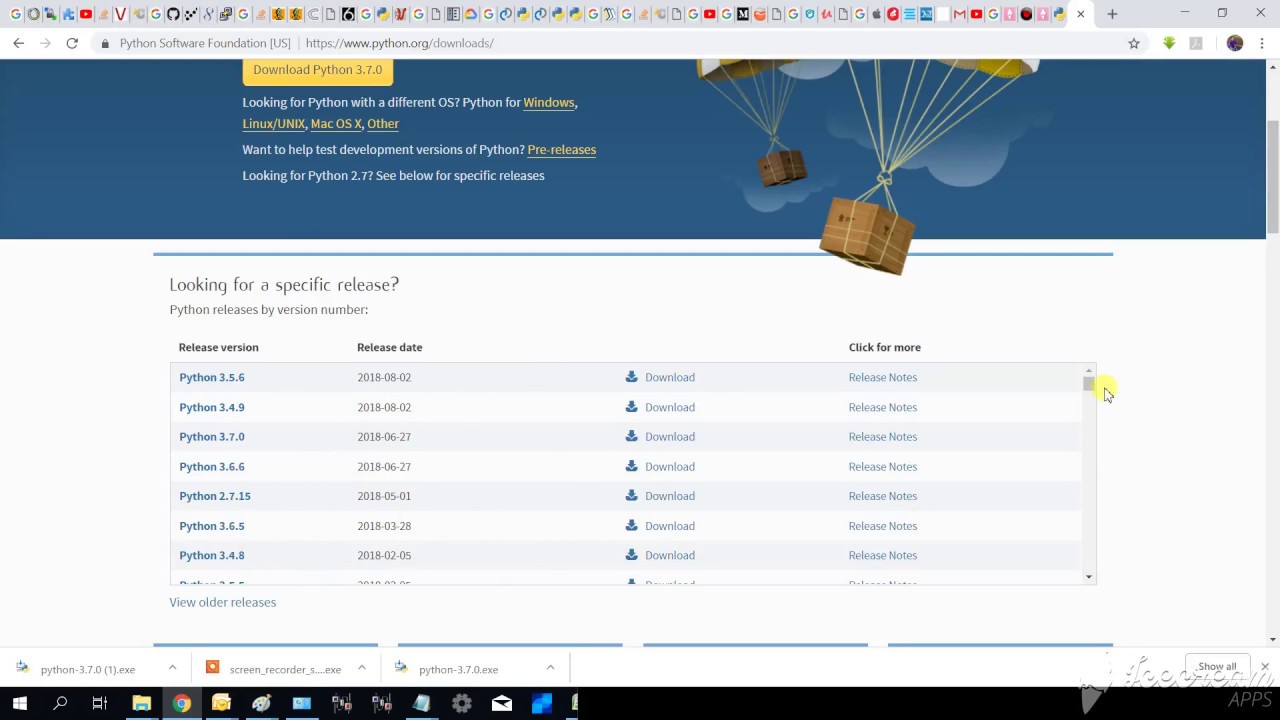The height and width of the screenshot is (720, 1280).
Task: Open the Mail app on the taskbar
Action: click(502, 703)
